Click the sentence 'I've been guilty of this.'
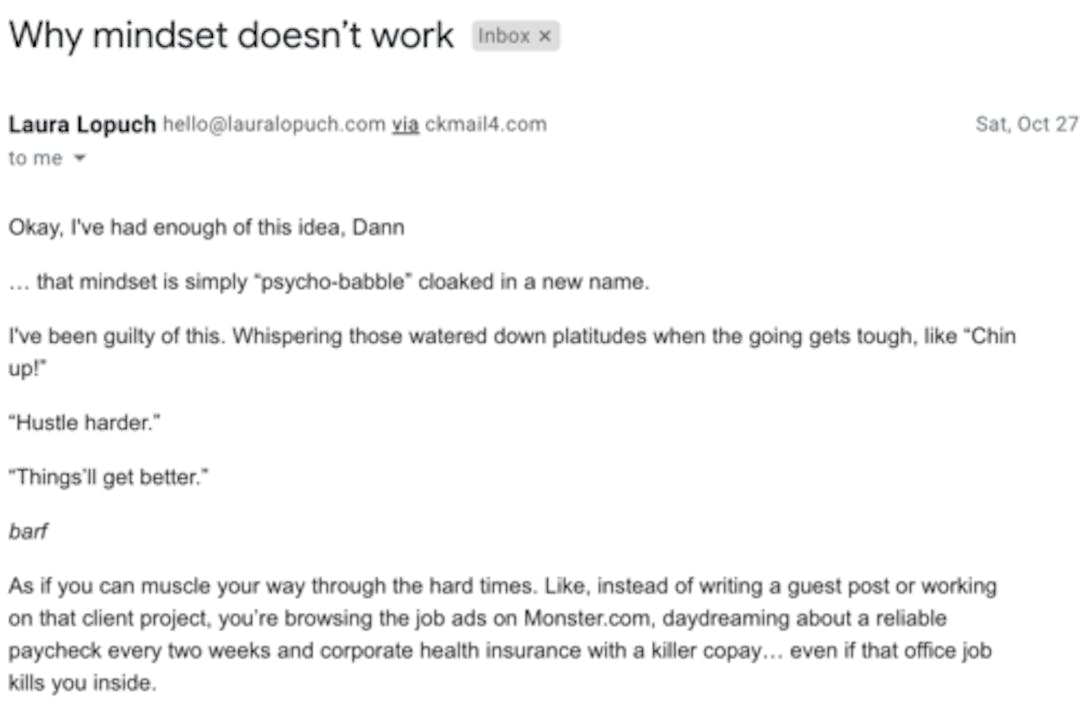 point(117,336)
